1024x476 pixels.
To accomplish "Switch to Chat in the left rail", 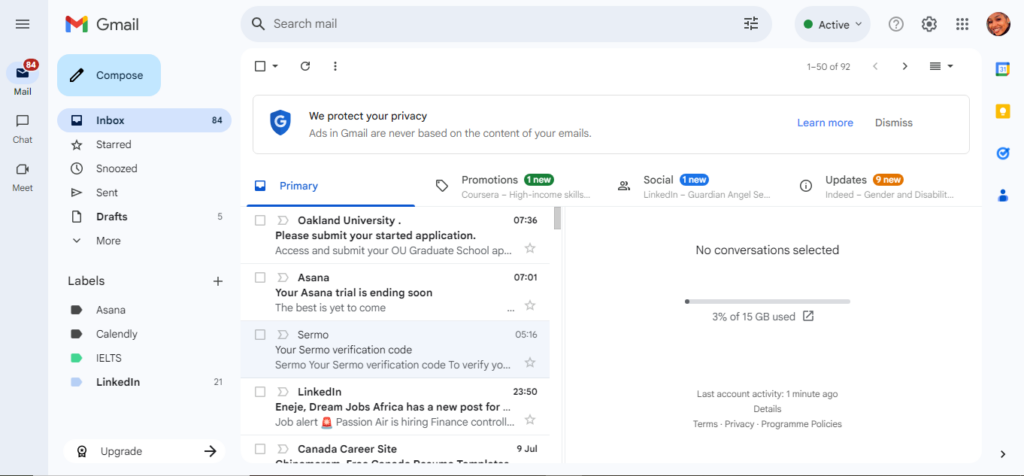I will click(23, 129).
